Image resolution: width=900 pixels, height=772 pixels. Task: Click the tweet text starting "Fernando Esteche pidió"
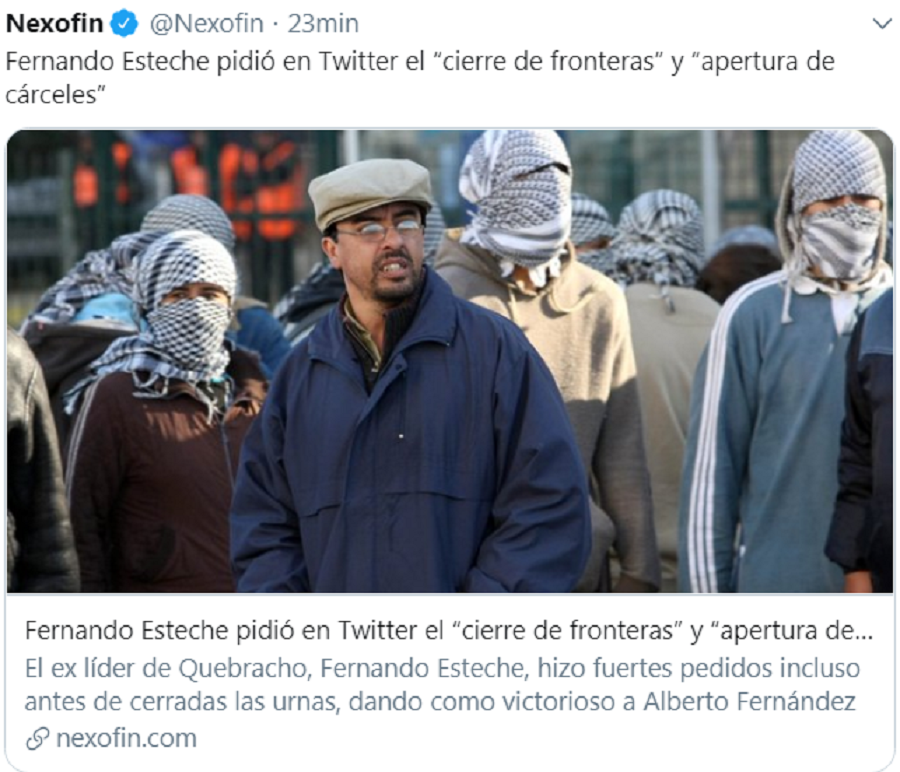(x=420, y=77)
